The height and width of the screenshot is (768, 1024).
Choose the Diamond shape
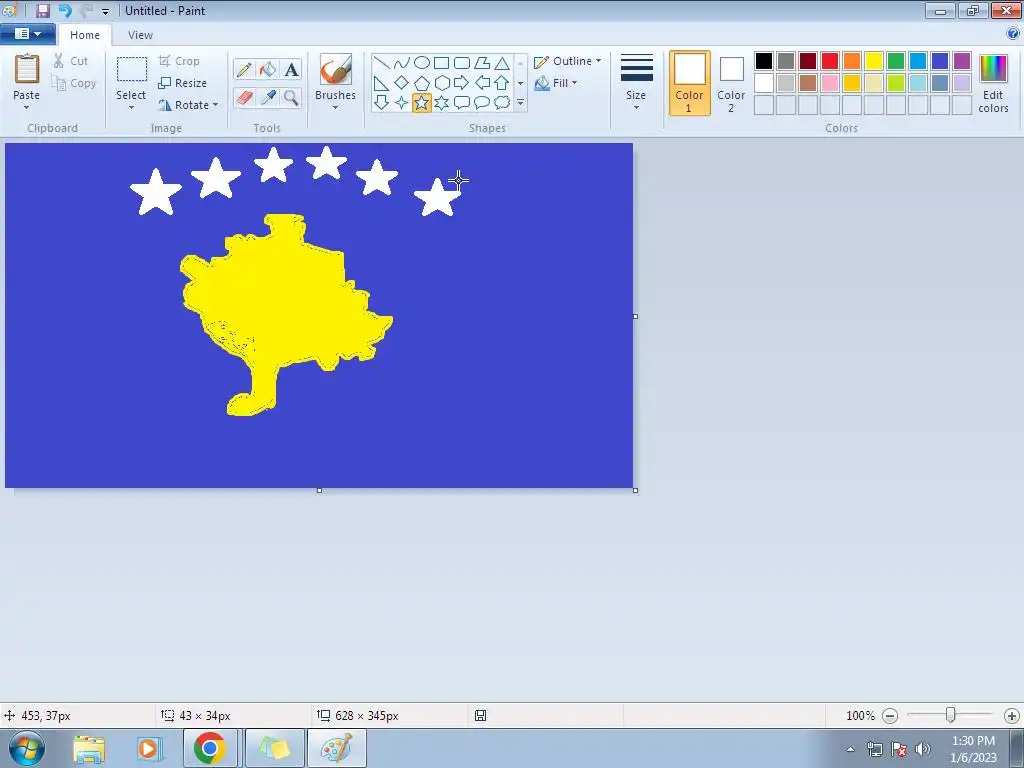click(402, 83)
